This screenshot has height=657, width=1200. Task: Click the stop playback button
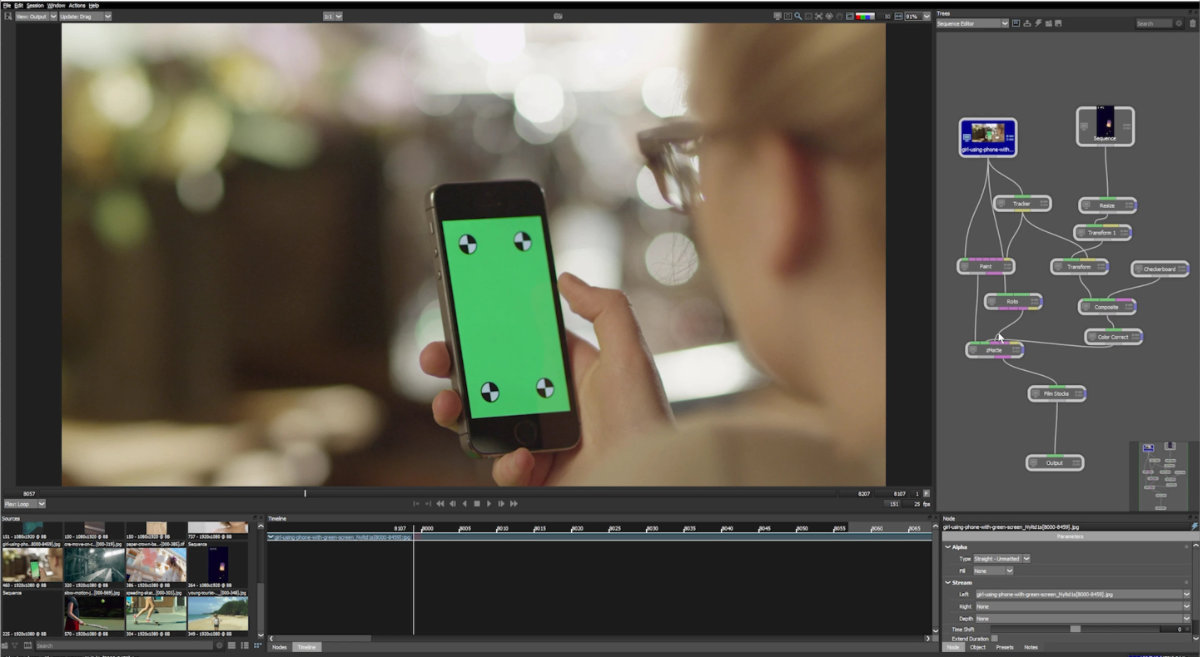pos(477,504)
